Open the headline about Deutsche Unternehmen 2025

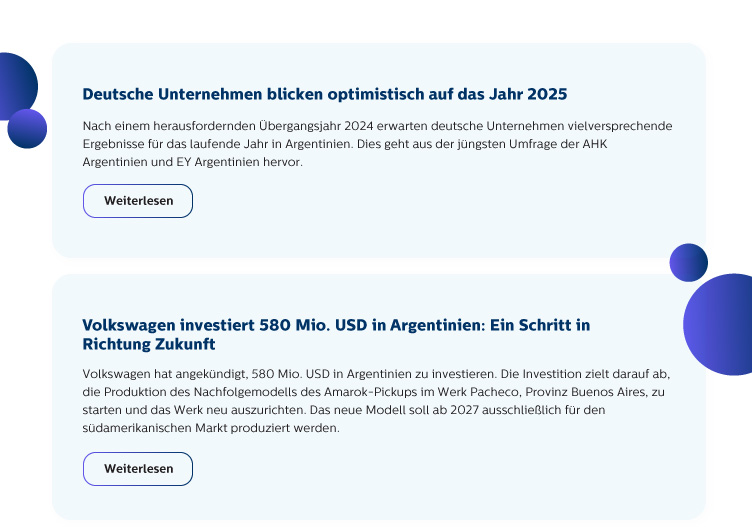point(324,94)
